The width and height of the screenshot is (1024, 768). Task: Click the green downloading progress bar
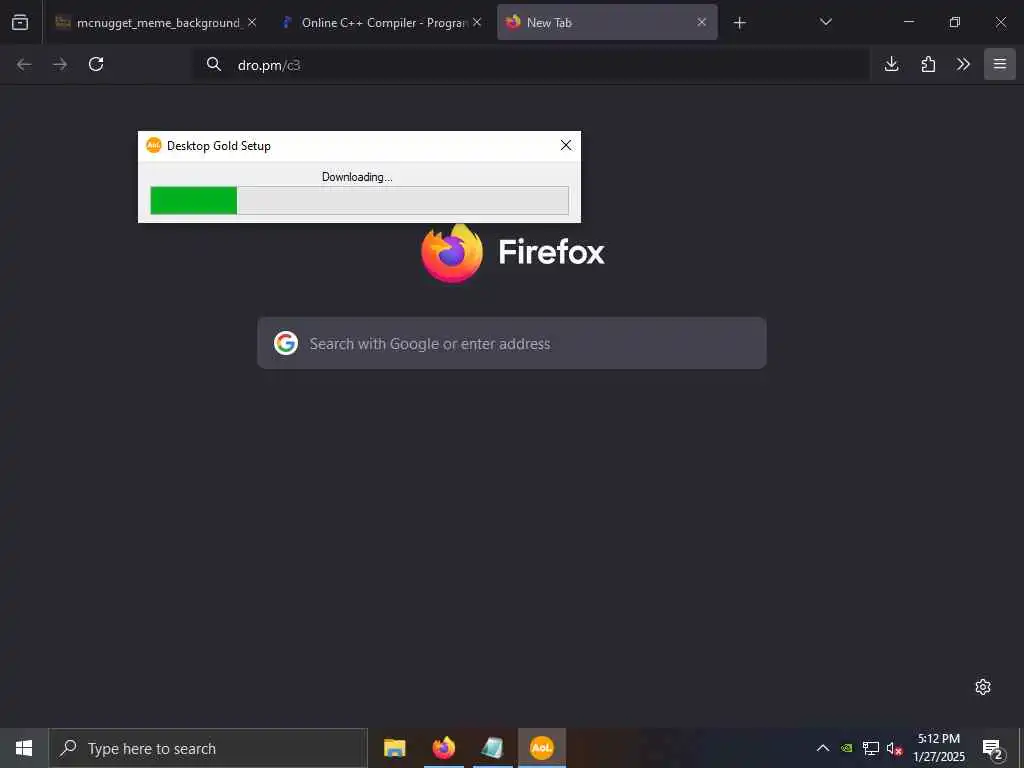(359, 200)
